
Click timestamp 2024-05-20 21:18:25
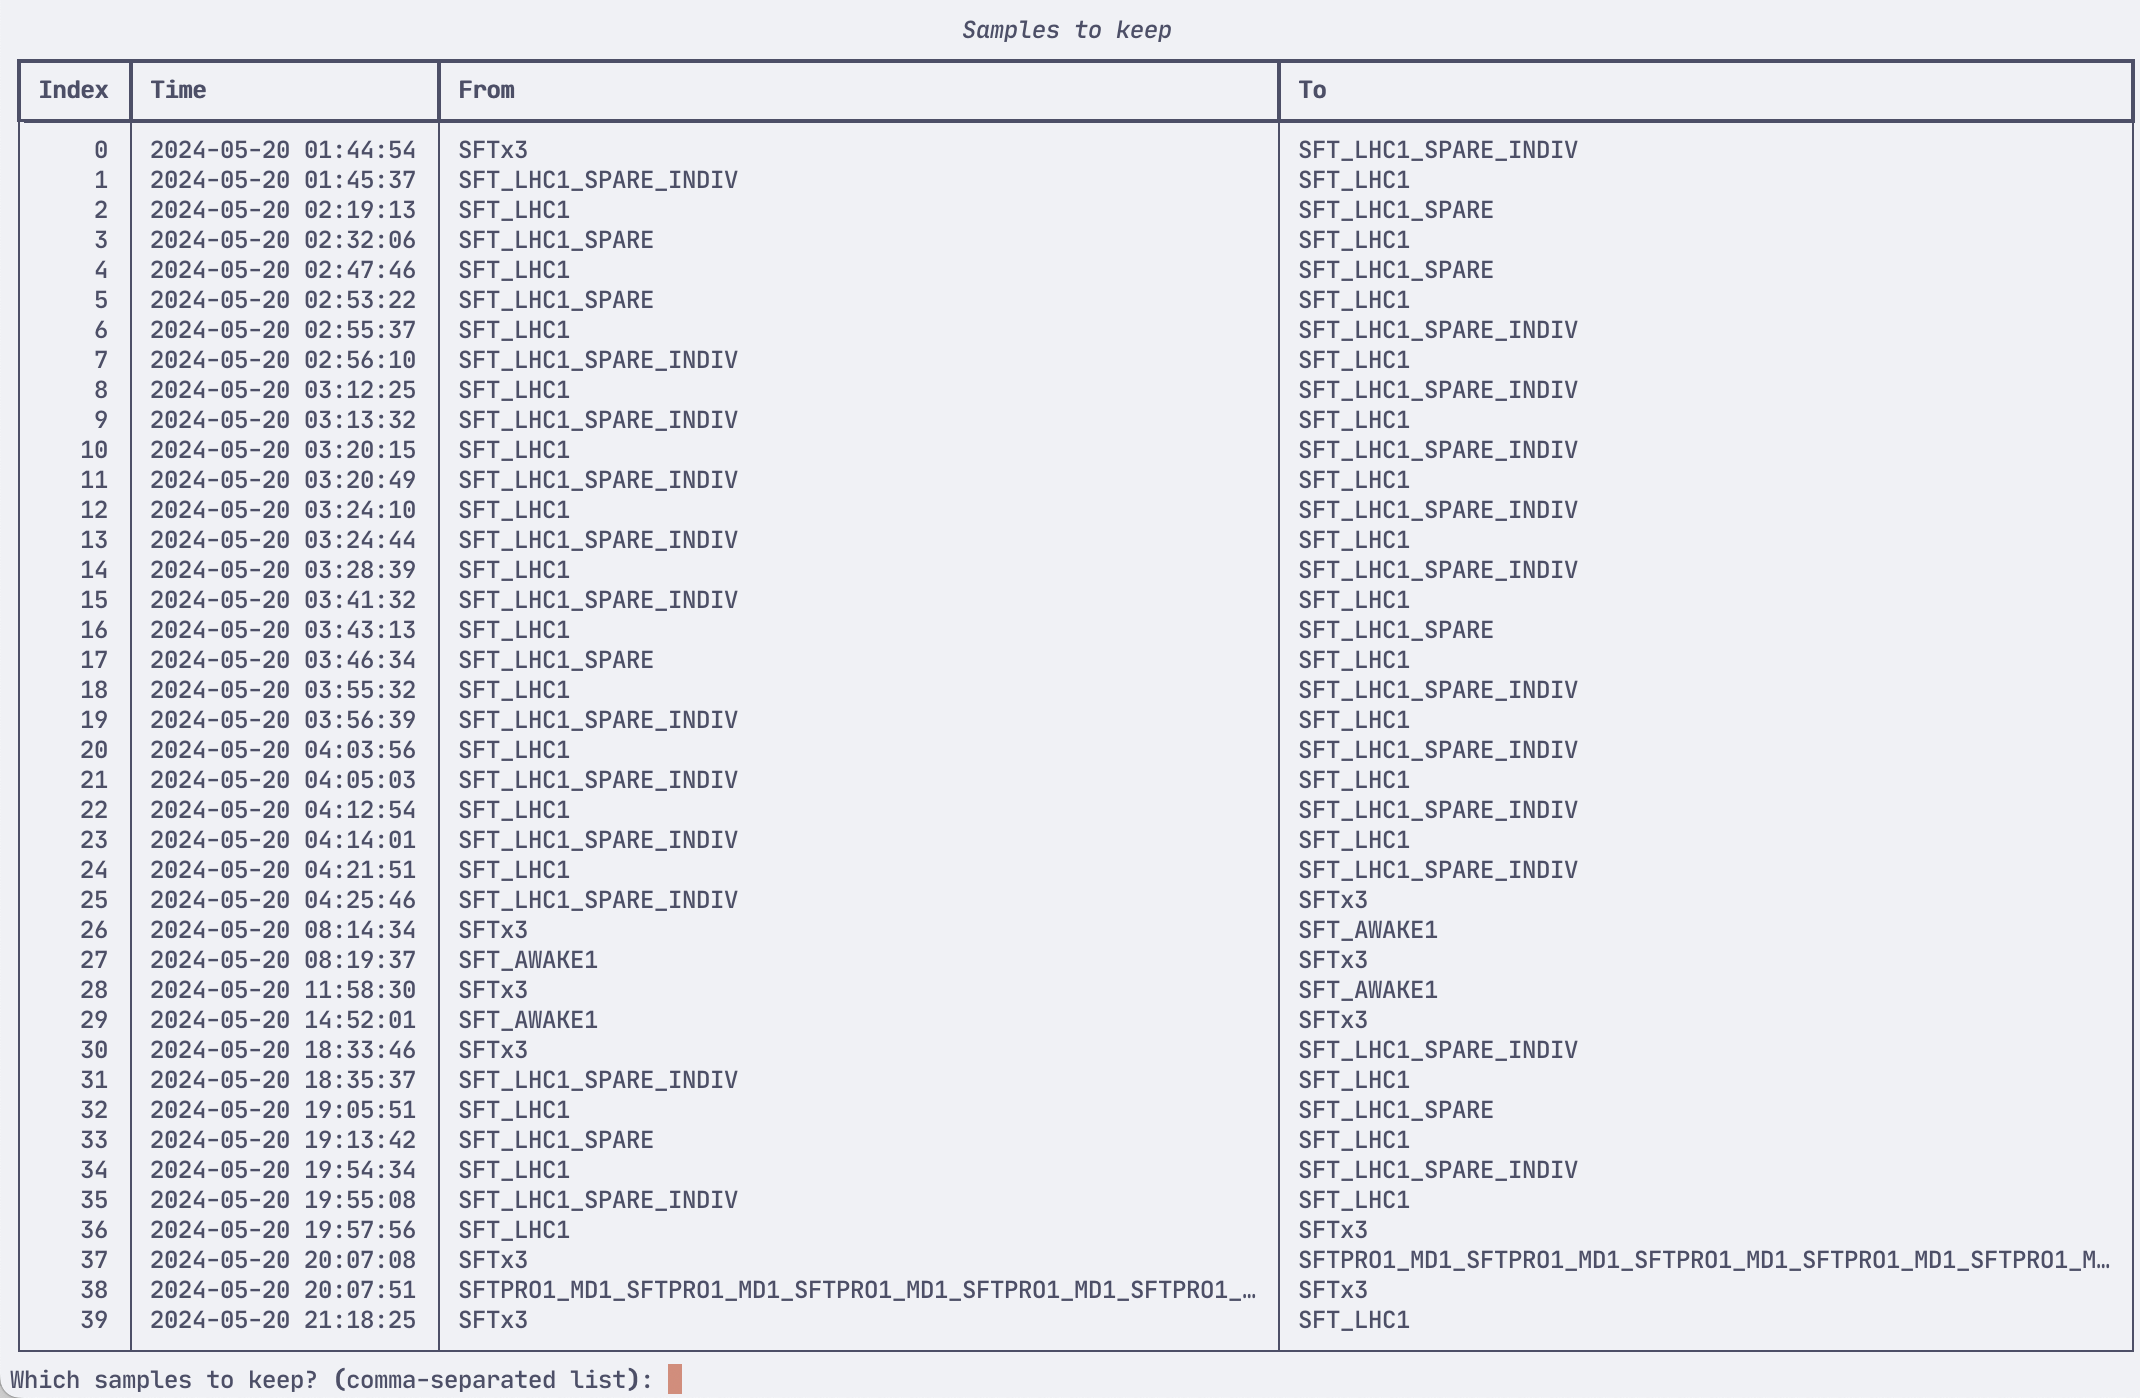click(283, 1320)
